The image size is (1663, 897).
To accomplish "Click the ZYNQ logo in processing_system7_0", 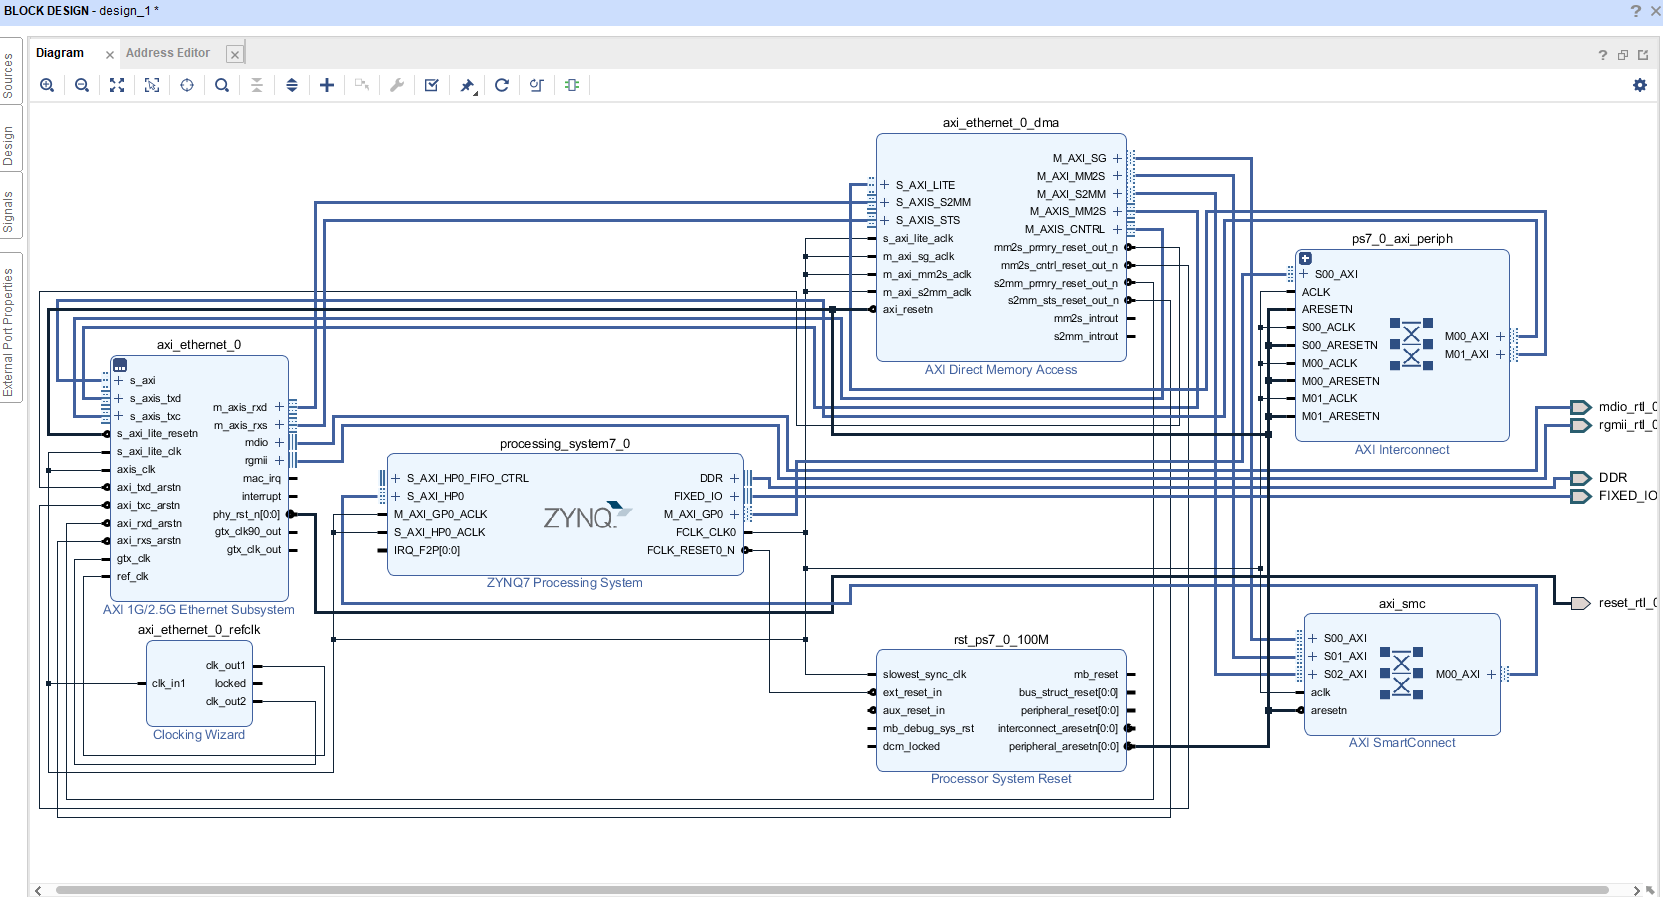I will click(587, 515).
